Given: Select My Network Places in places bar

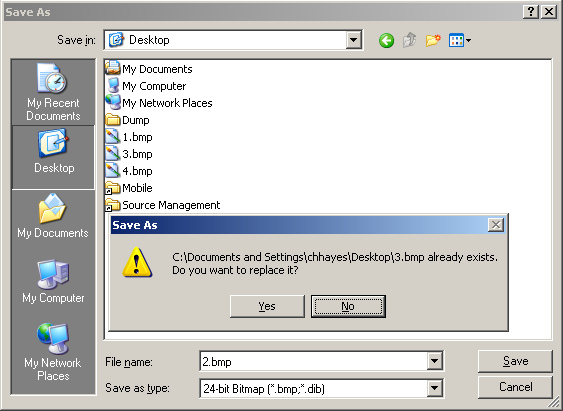Looking at the screenshot, I should point(53,352).
